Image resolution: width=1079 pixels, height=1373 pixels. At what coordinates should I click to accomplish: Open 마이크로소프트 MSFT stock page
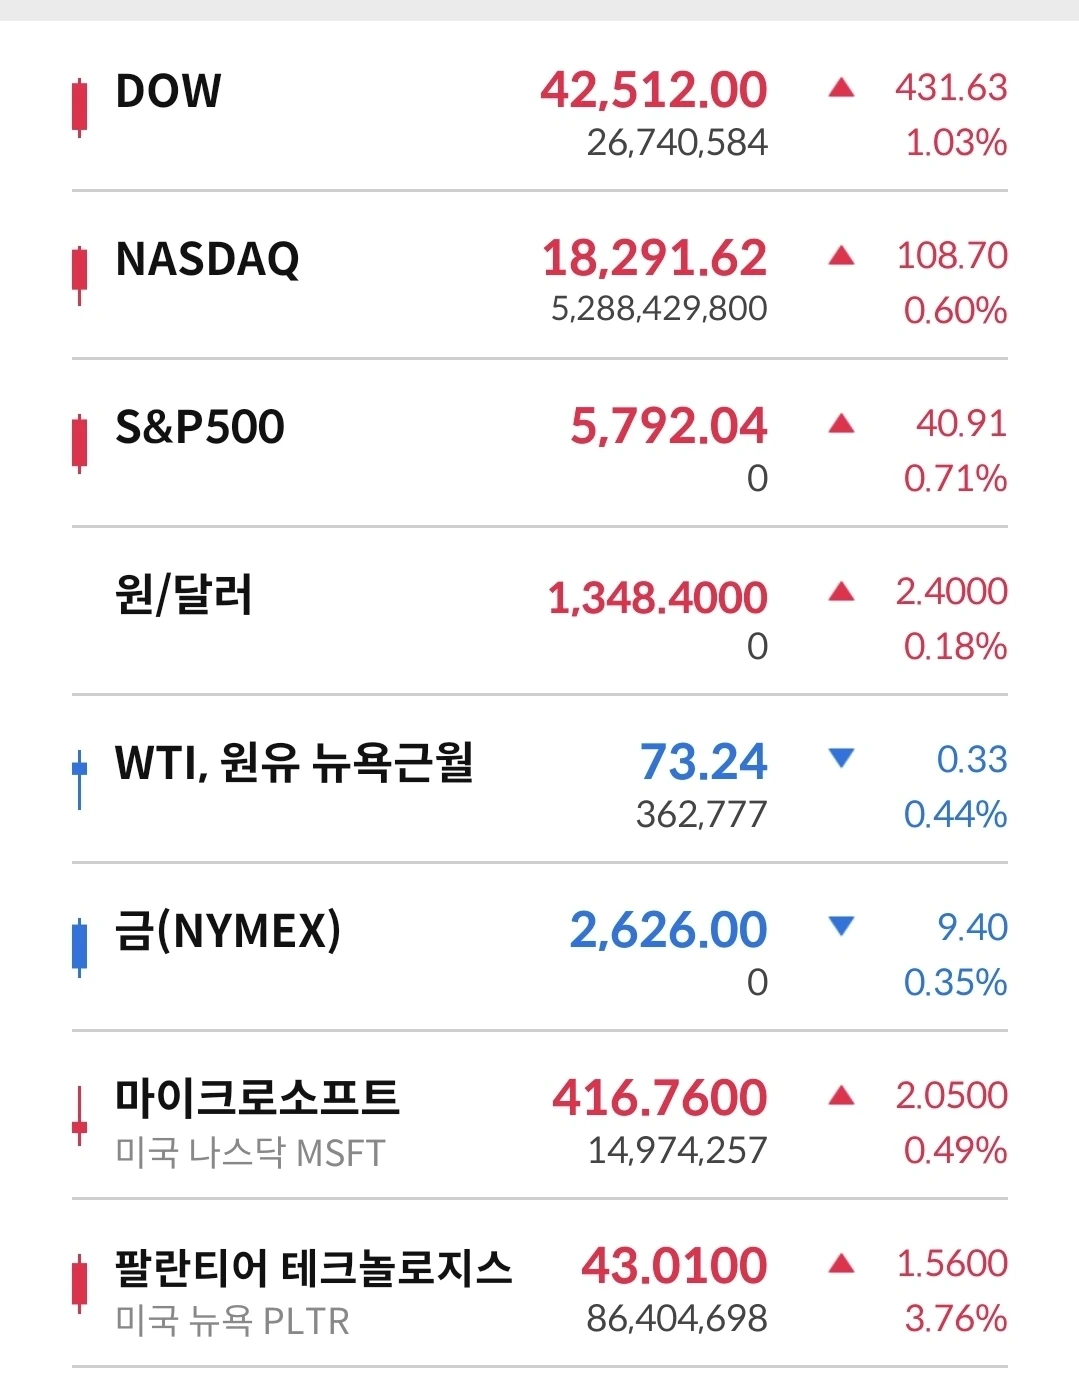[540, 1115]
